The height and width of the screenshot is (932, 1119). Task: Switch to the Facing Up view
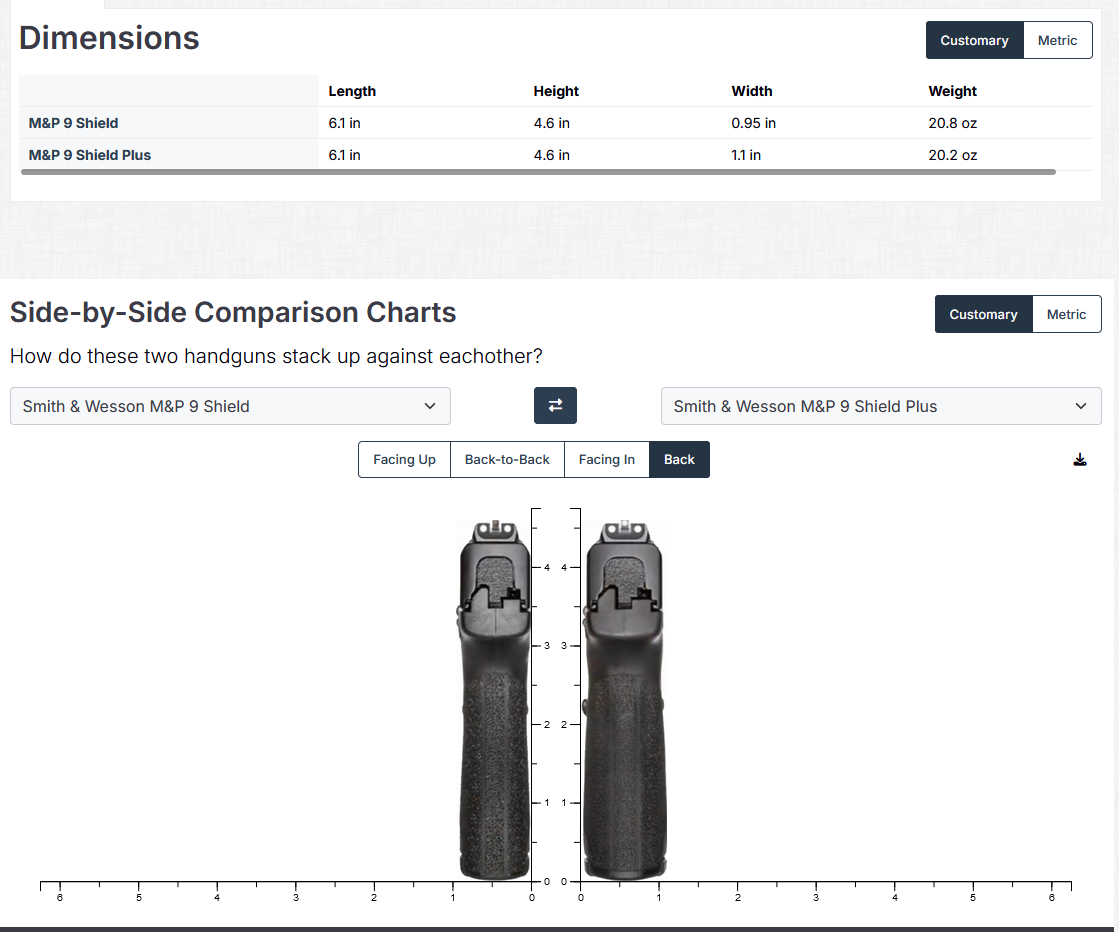pos(404,460)
